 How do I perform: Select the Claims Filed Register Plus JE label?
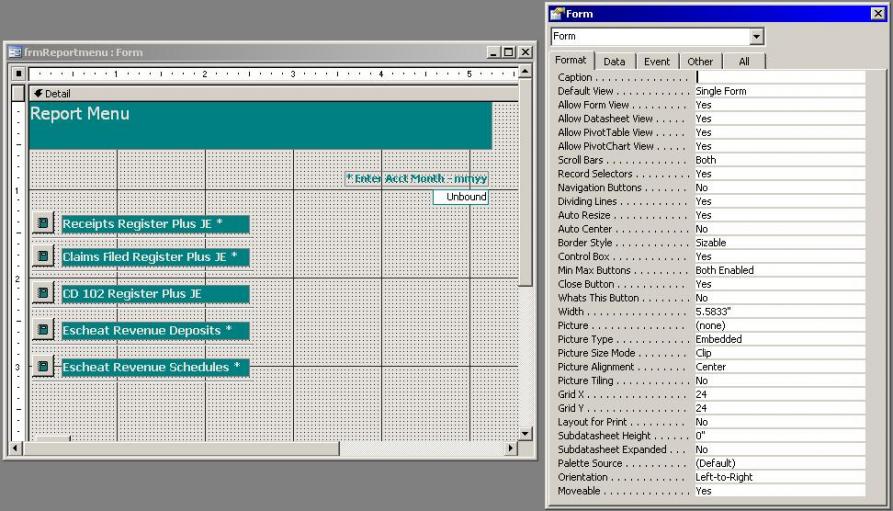pyautogui.click(x=155, y=257)
